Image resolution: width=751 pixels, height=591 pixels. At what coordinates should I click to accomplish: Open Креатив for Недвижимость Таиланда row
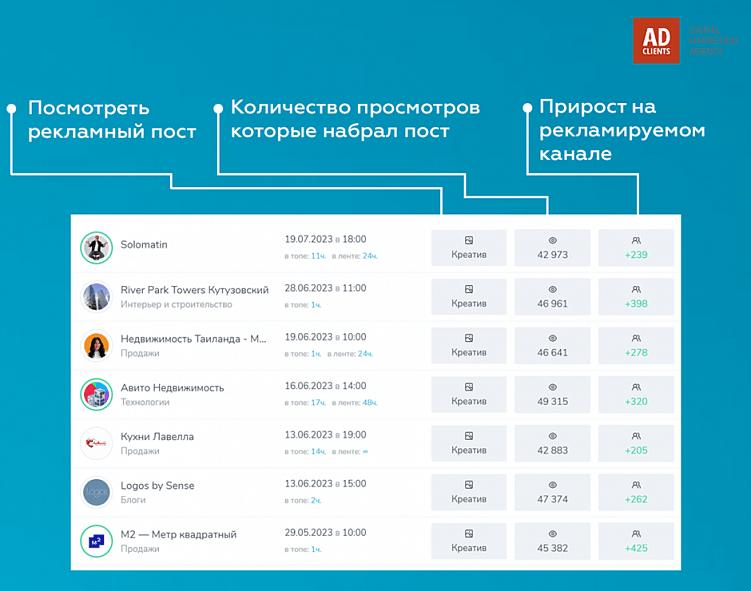pos(468,345)
